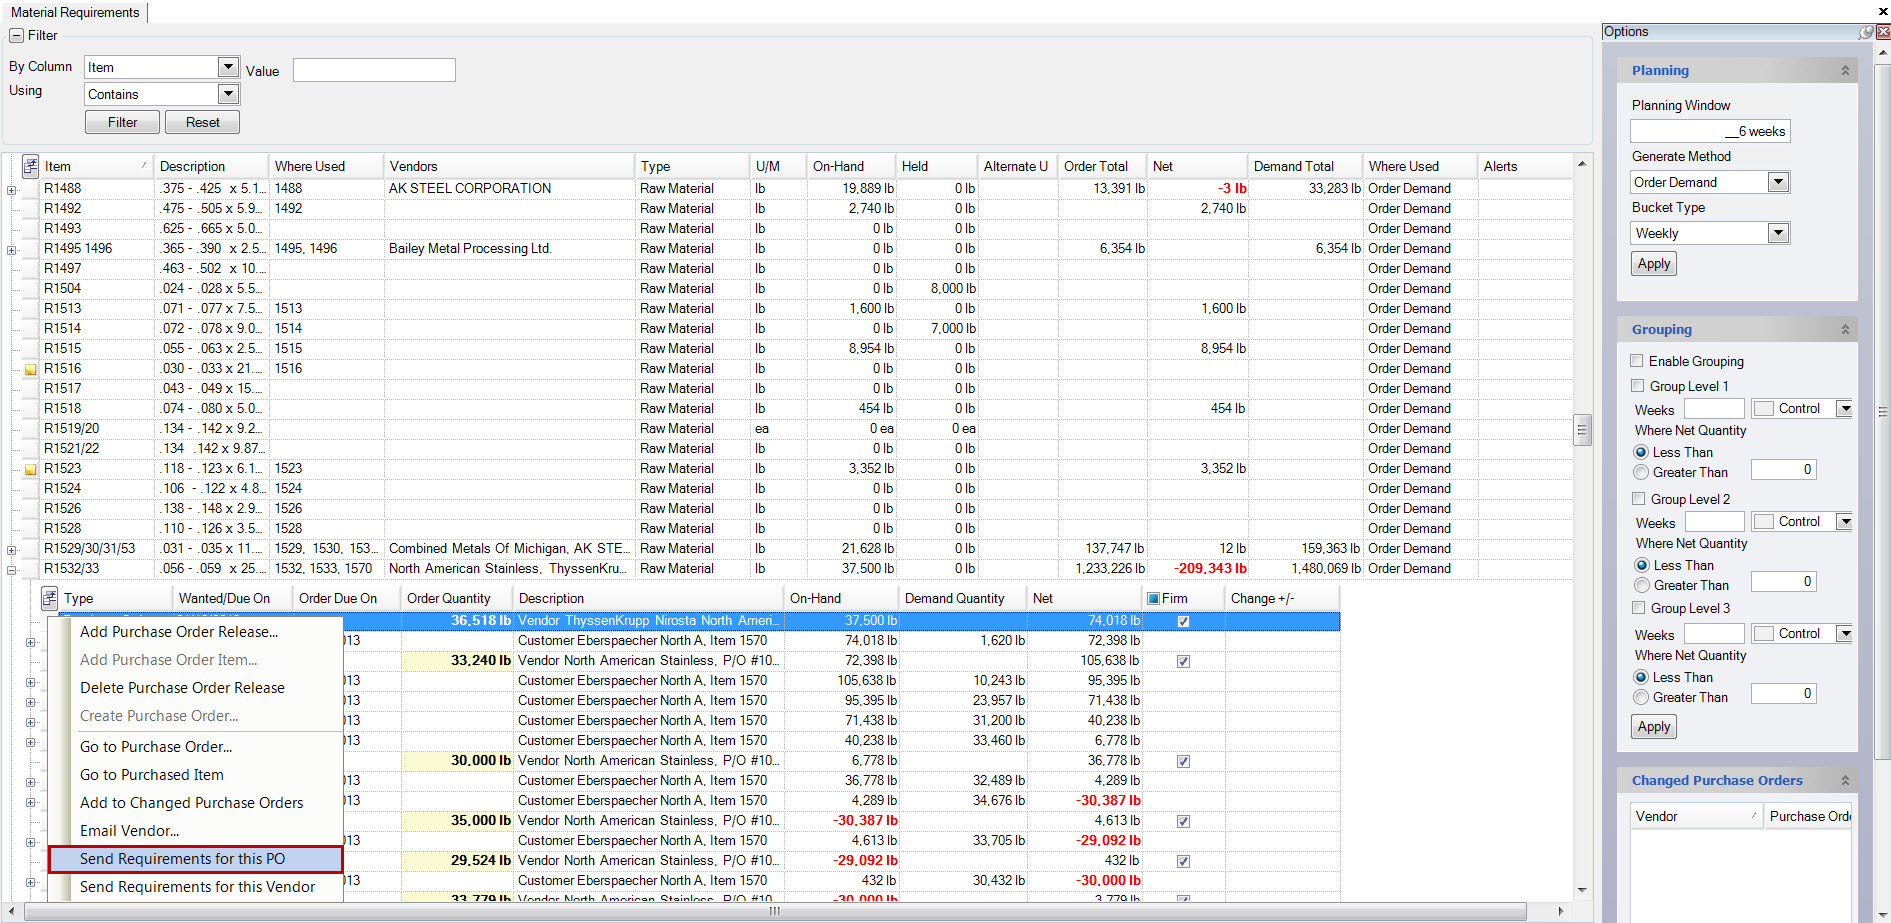Click the main grid vertical scrollbar thumb
The width and height of the screenshot is (1891, 923).
coord(1582,430)
